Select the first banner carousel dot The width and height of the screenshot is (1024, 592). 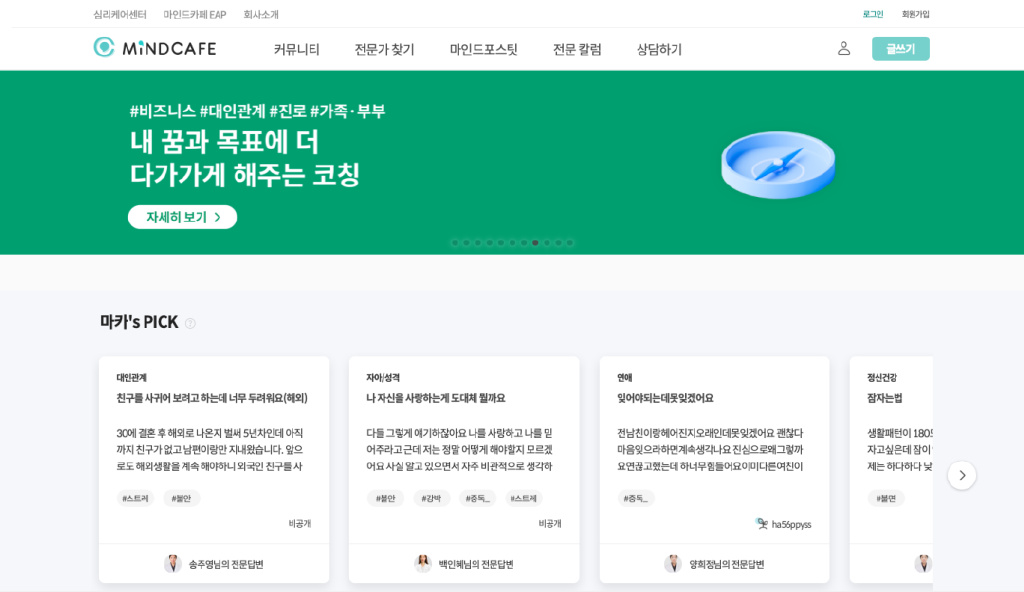tap(455, 242)
